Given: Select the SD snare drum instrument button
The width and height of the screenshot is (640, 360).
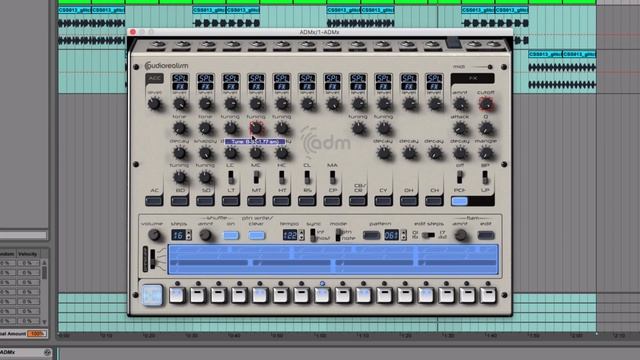Looking at the screenshot, I should [205, 201].
